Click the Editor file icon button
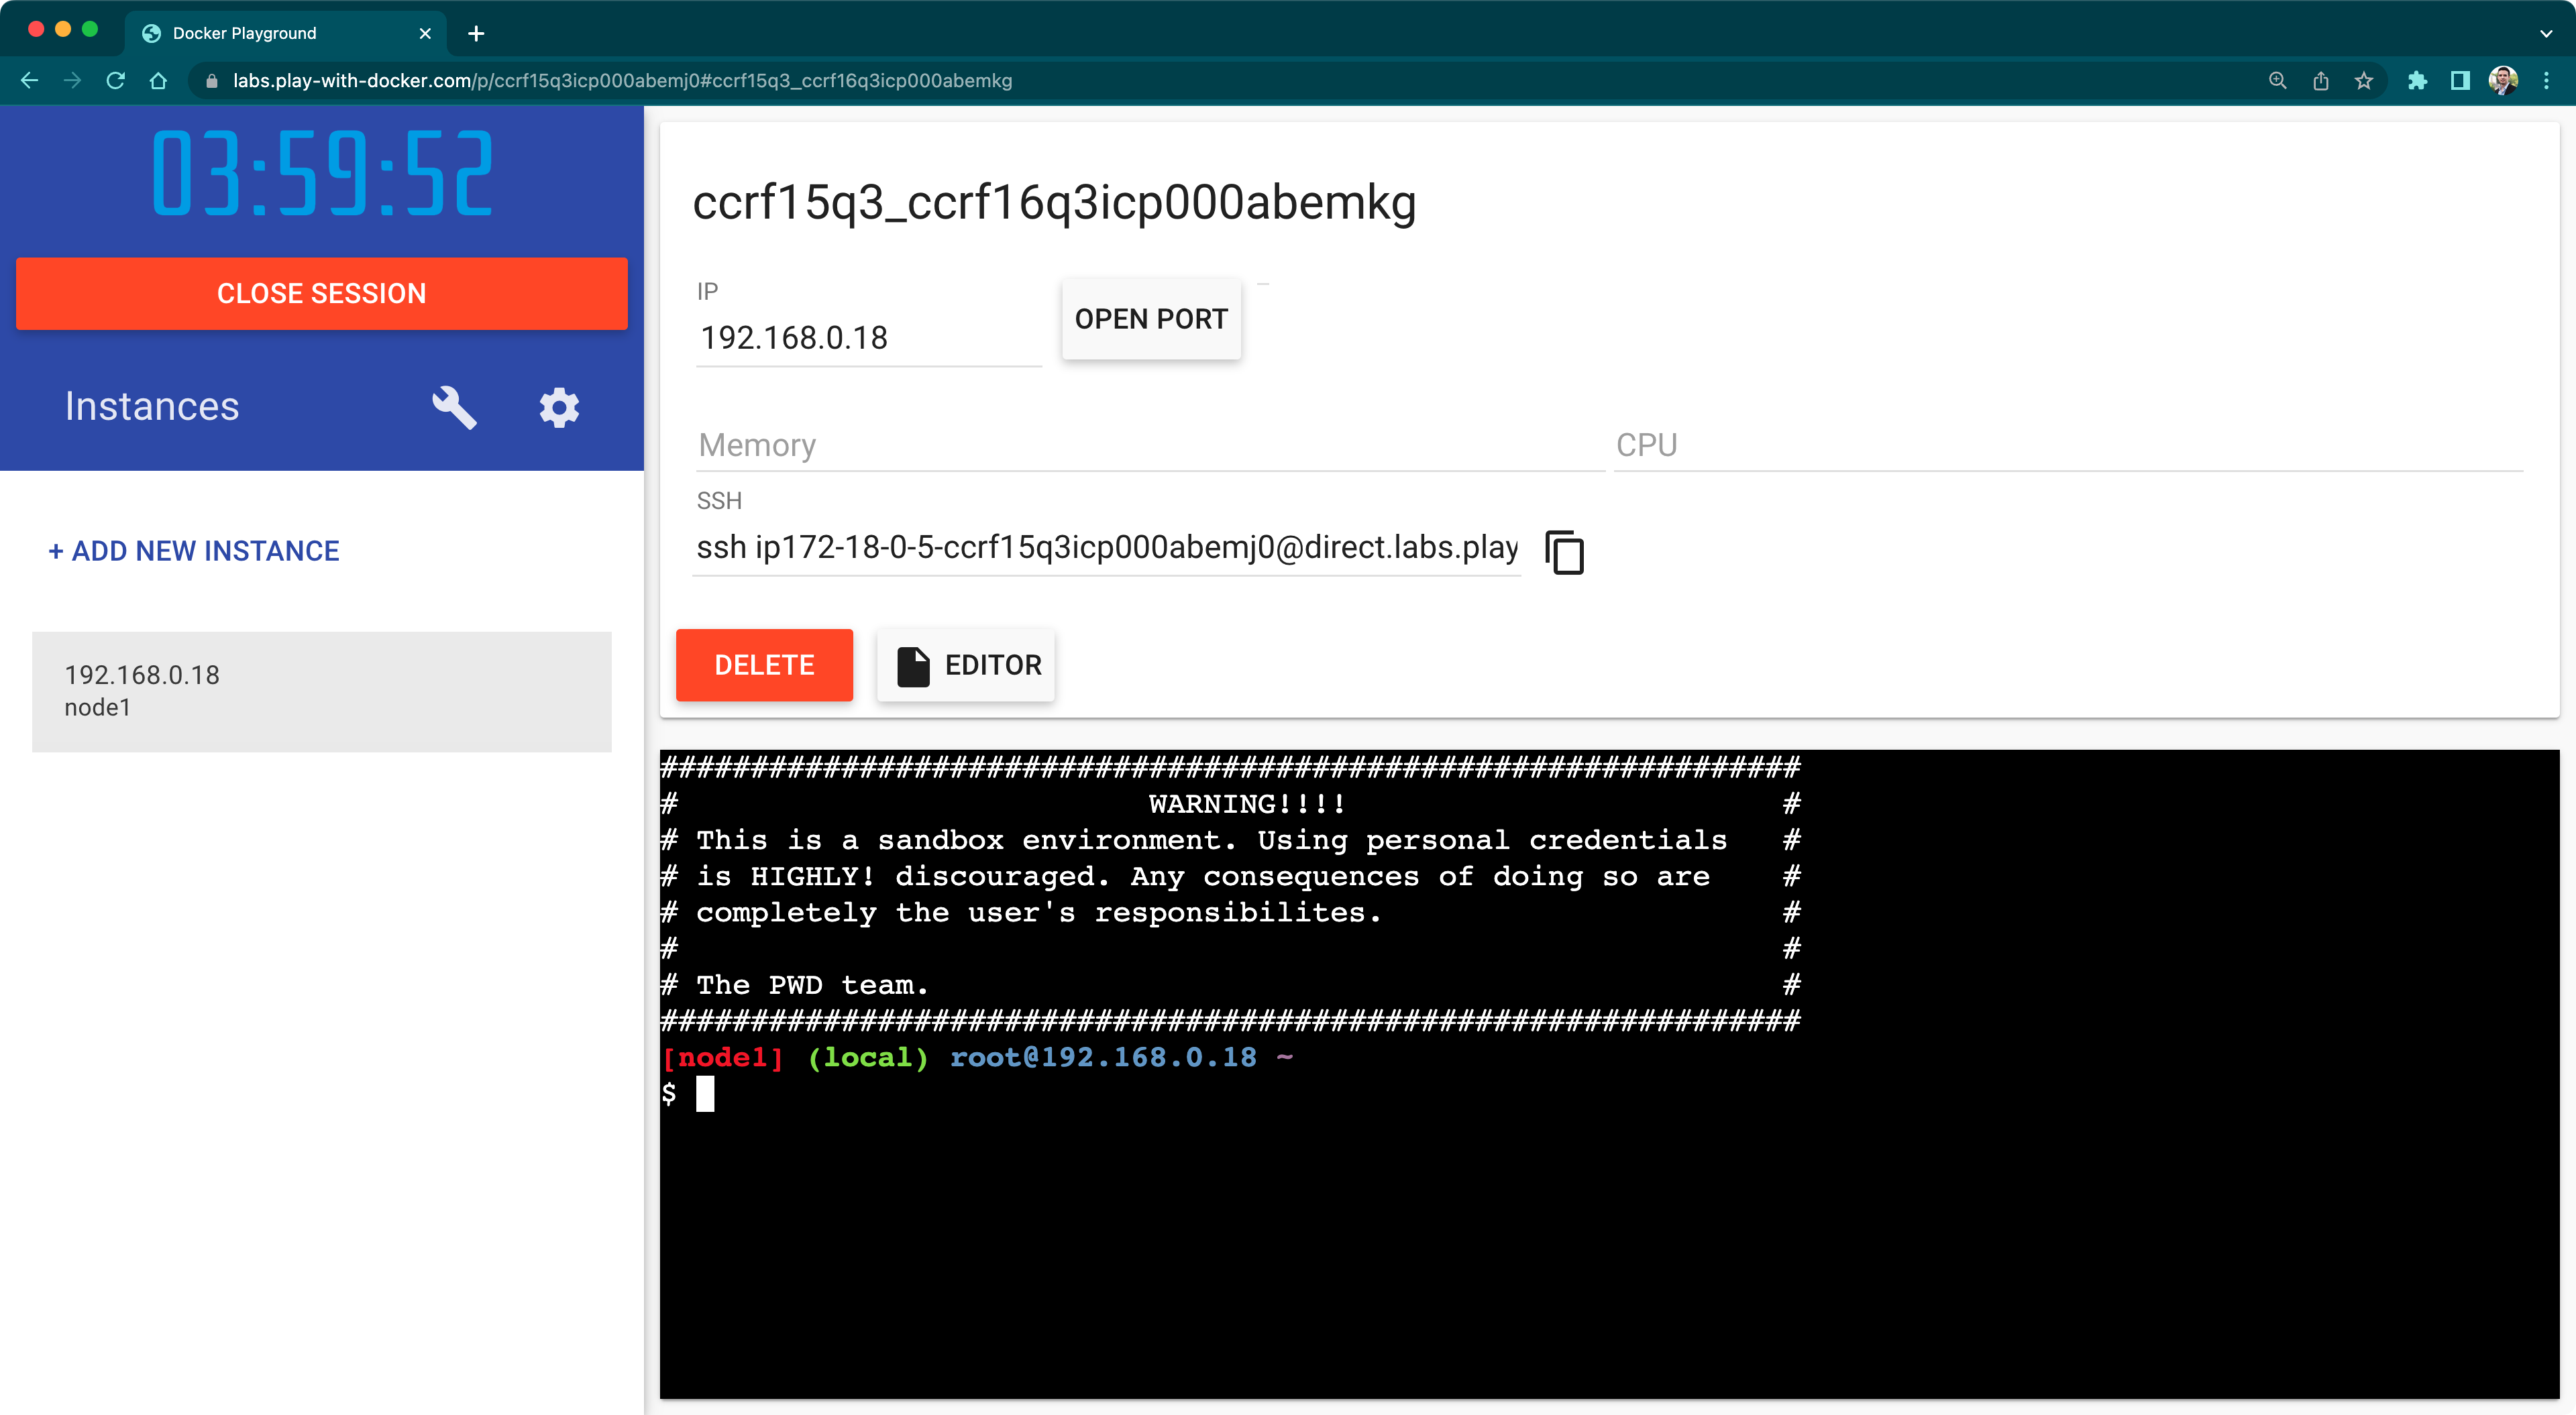Screen dimensions: 2576x1415 966,665
